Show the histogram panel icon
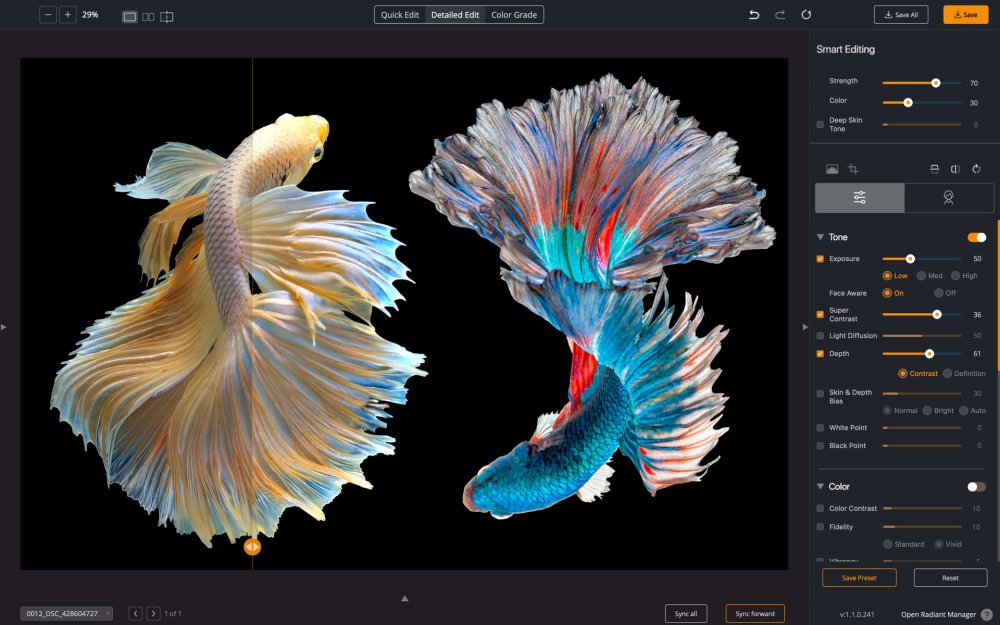Viewport: 1000px width, 625px height. pyautogui.click(x=831, y=169)
